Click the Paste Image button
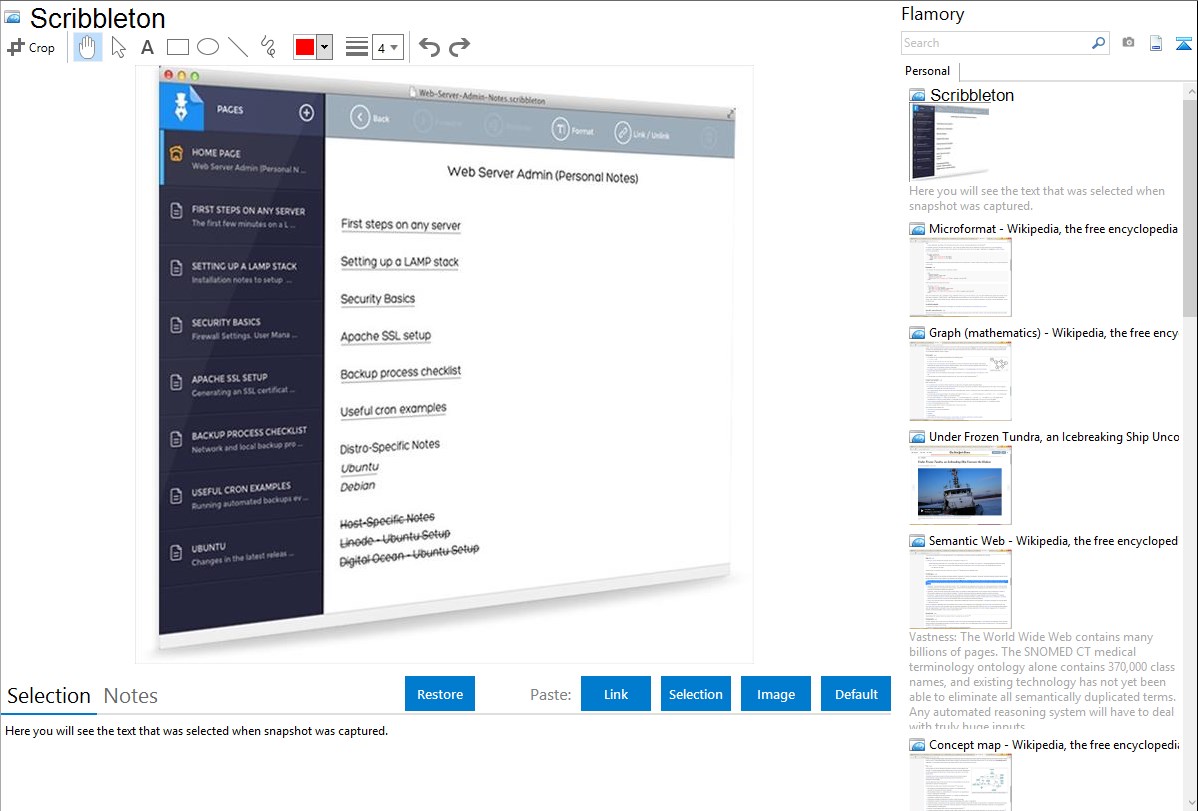Screen dimensions: 1198x811 pyautogui.click(x=775, y=693)
